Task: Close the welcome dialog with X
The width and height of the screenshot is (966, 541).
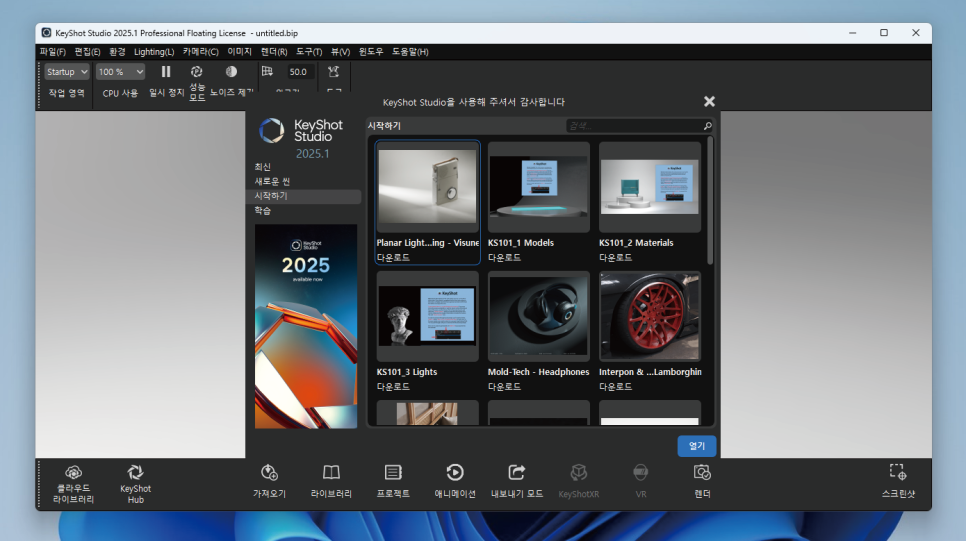Action: click(709, 102)
